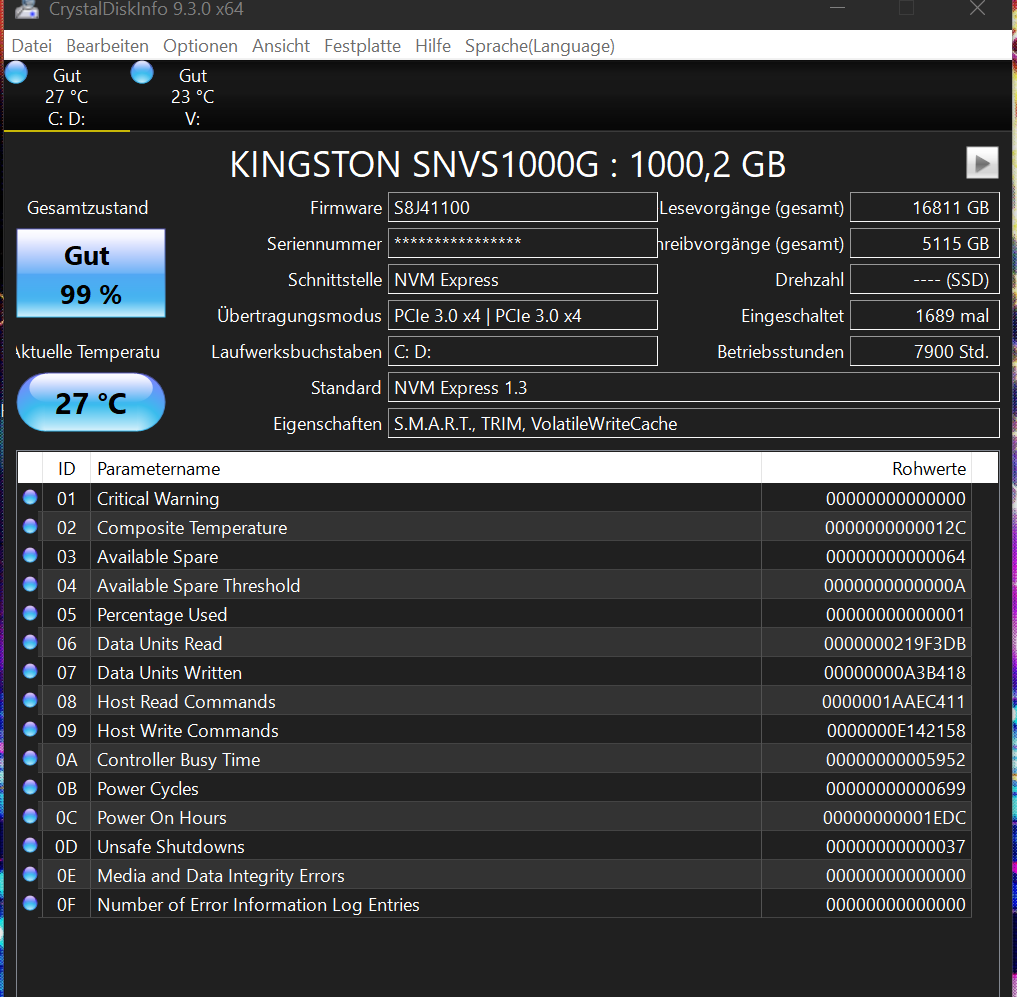Click raw value 0000000E142158
This screenshot has width=1017, height=997.
point(896,730)
